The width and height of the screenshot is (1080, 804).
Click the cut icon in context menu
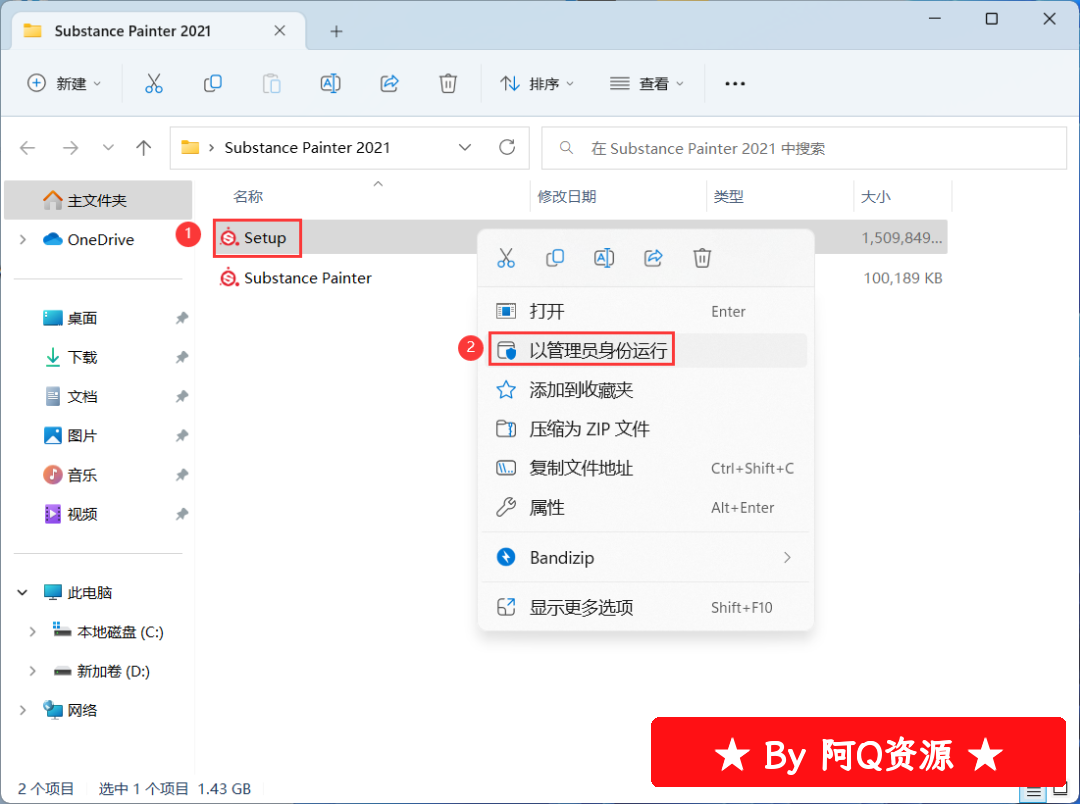click(506, 258)
